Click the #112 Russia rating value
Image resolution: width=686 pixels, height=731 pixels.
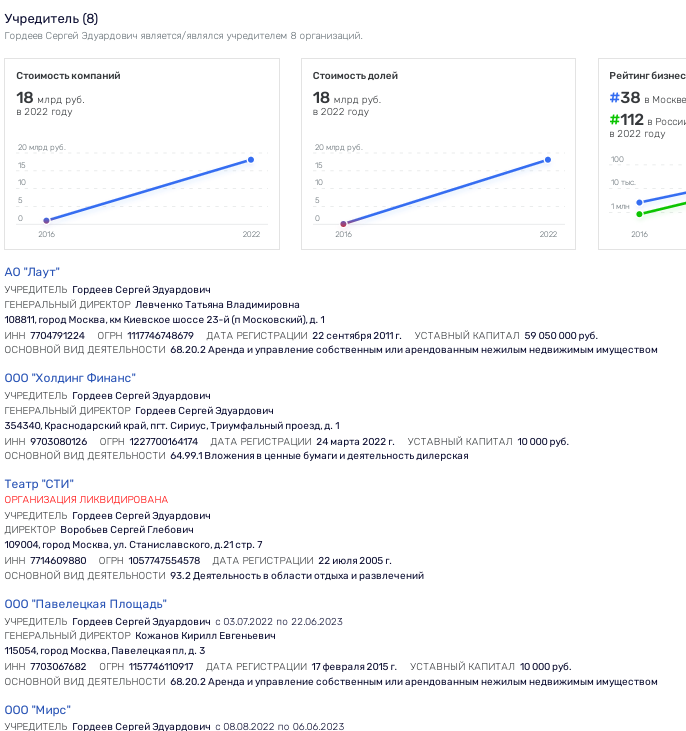(x=627, y=120)
